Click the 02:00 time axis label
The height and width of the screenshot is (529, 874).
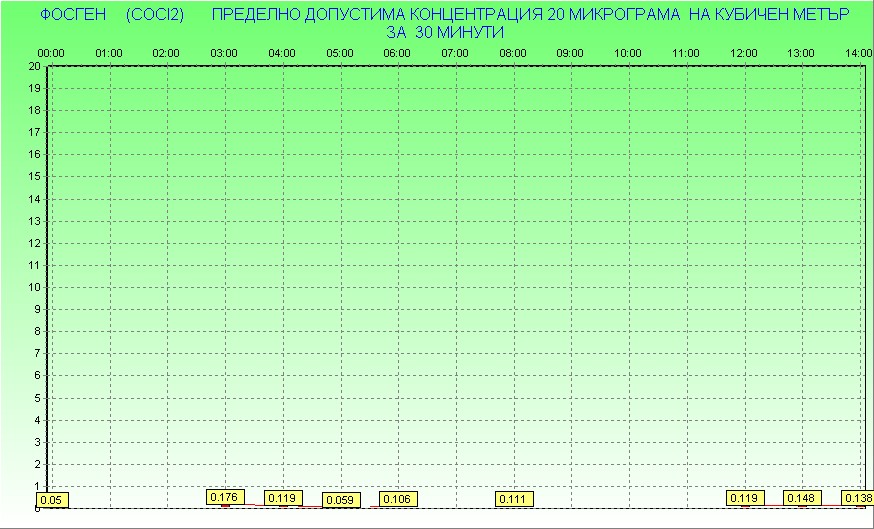pyautogui.click(x=166, y=52)
